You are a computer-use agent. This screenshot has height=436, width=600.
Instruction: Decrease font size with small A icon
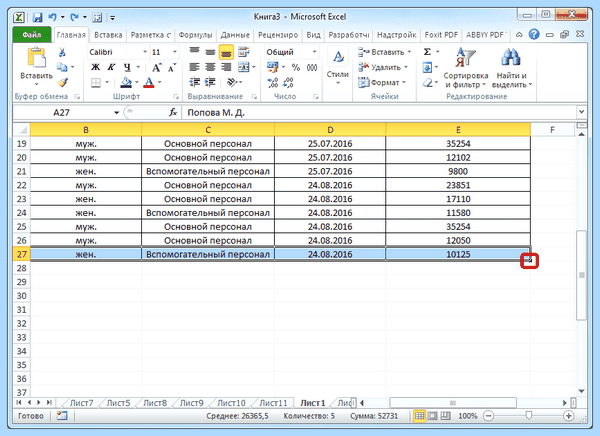point(172,67)
